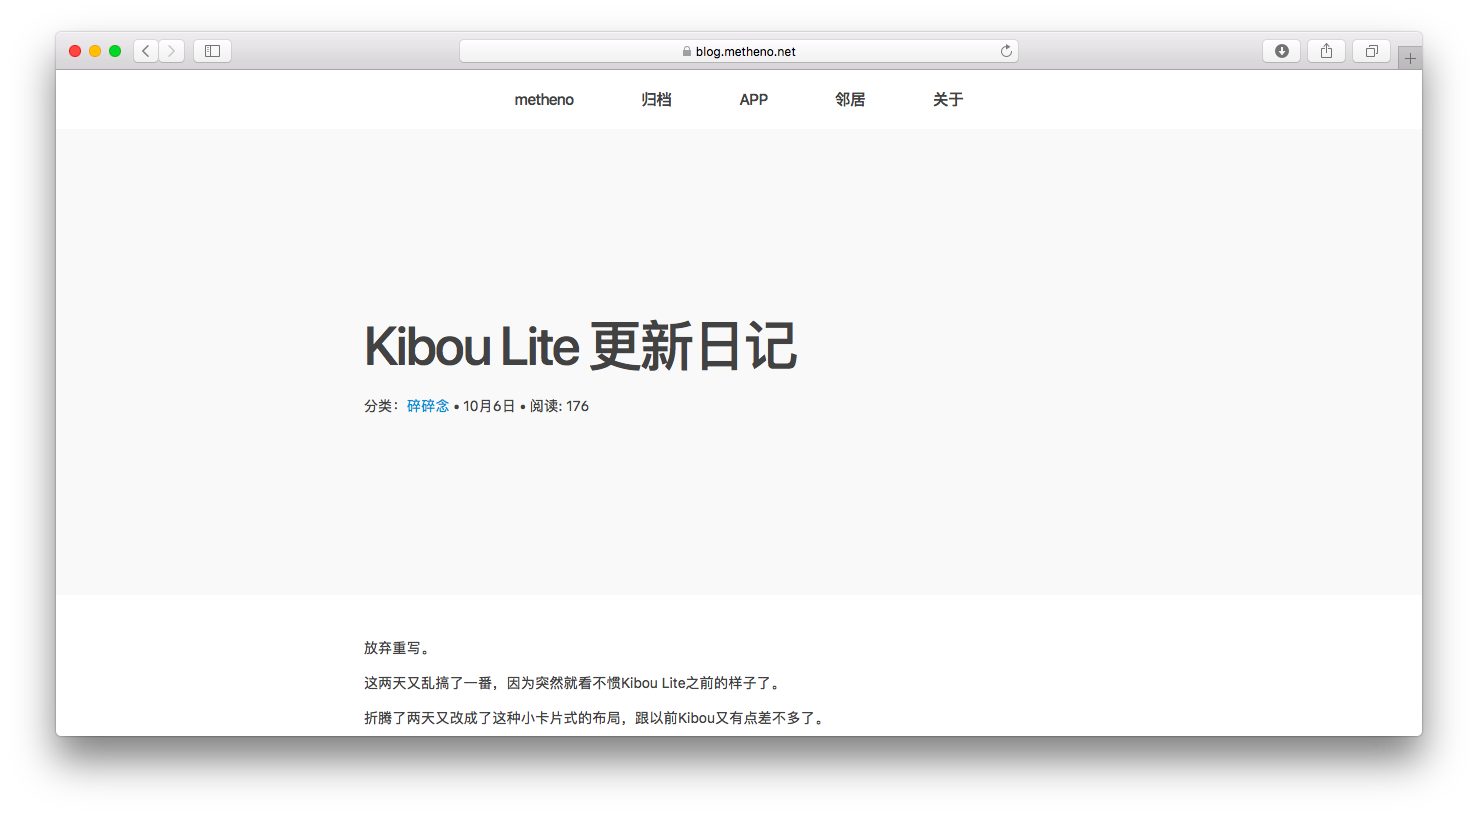Zoom the window with the green button
The width and height of the screenshot is (1478, 816).
pyautogui.click(x=115, y=50)
